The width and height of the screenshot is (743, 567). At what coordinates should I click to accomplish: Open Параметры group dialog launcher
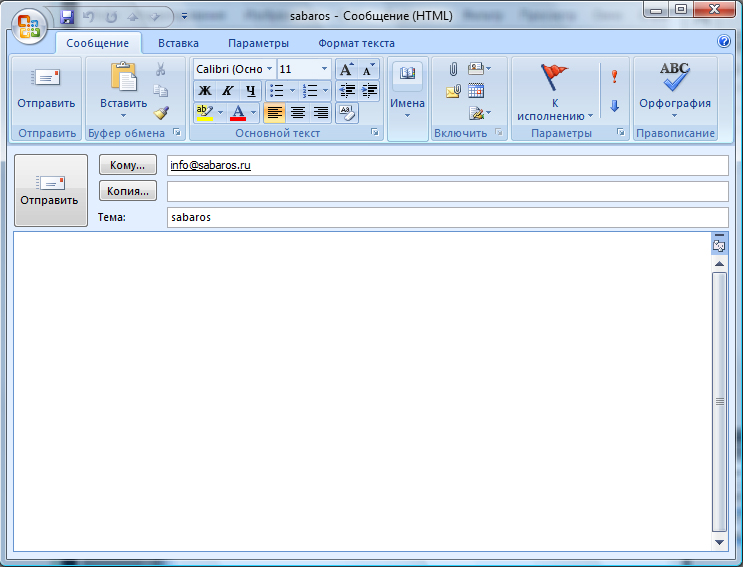point(620,132)
